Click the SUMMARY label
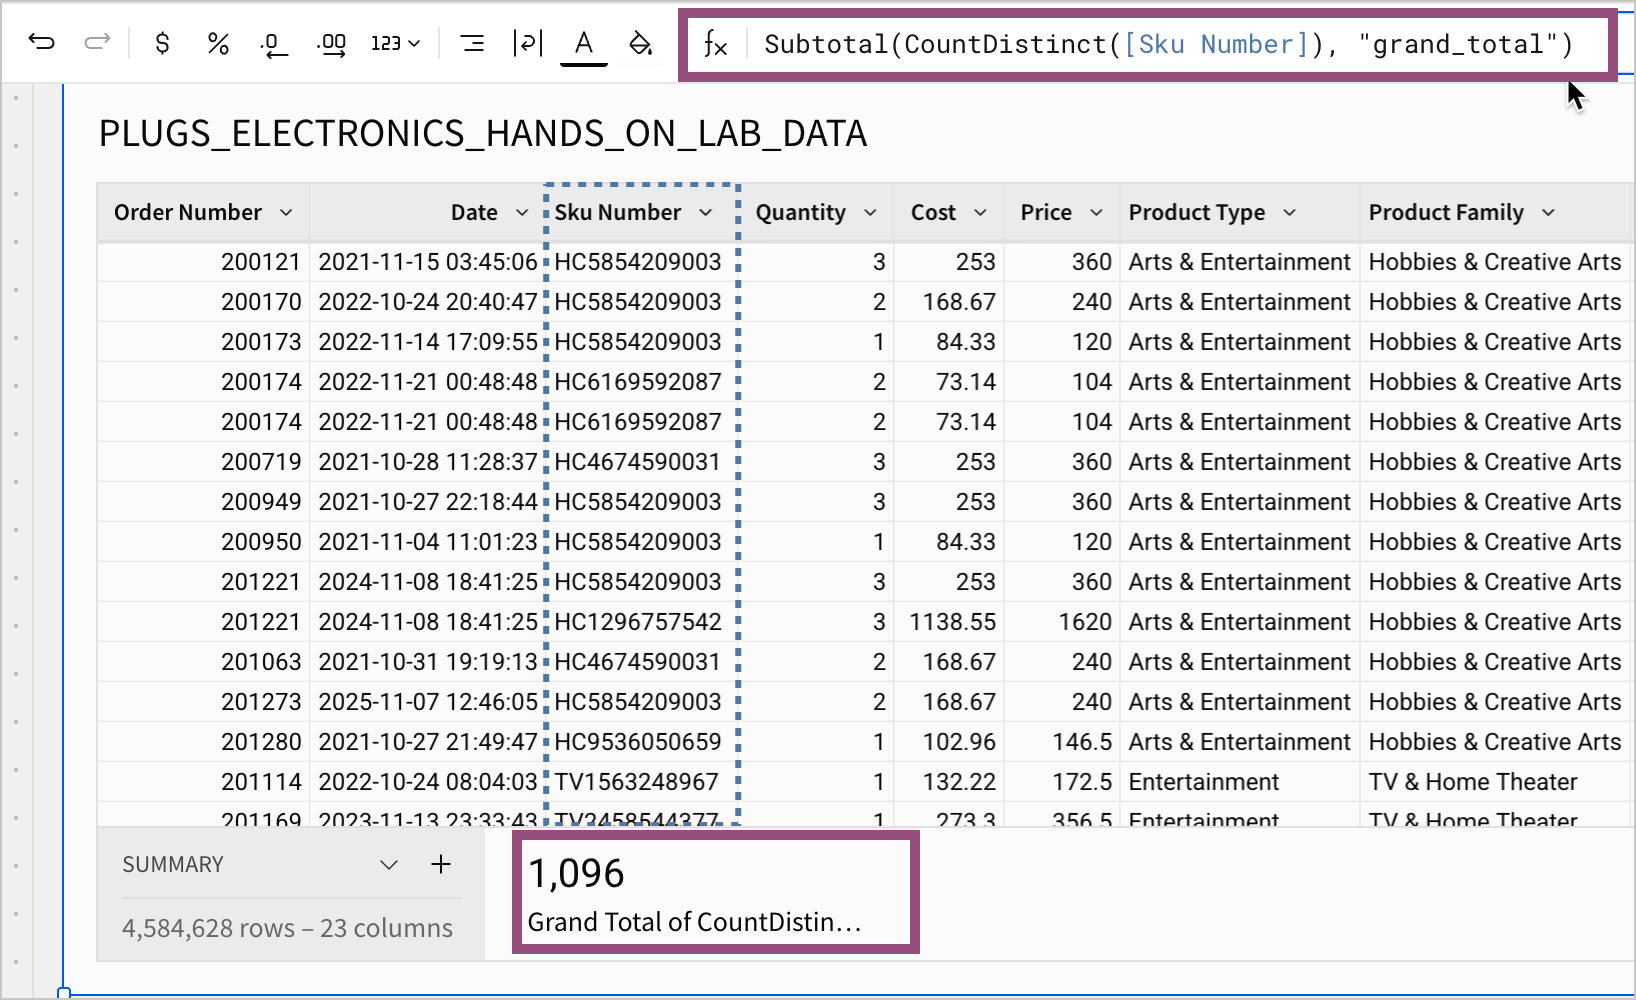This screenshot has width=1636, height=1000. tap(173, 864)
